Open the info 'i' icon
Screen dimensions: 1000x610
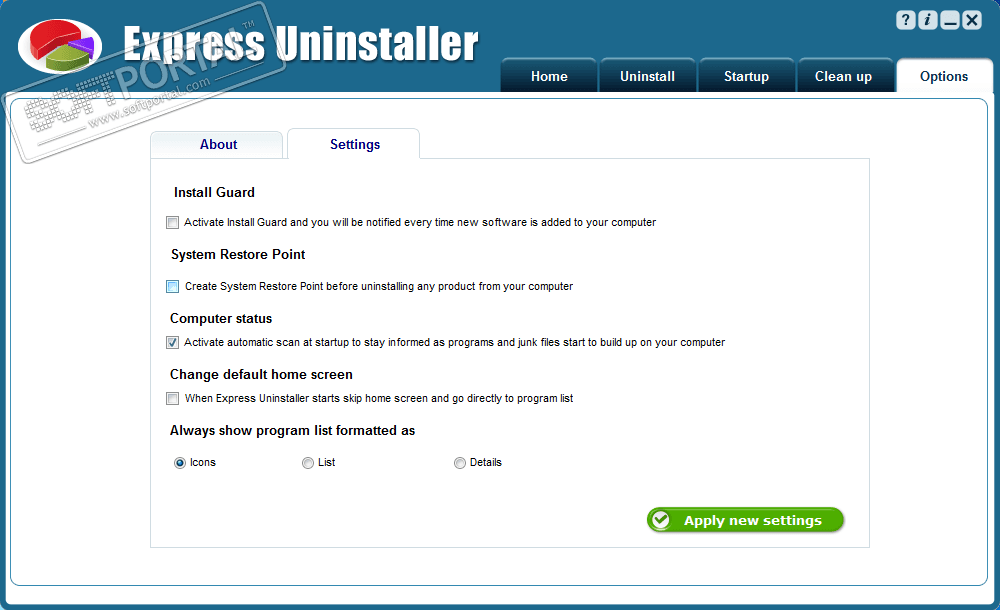pos(927,20)
